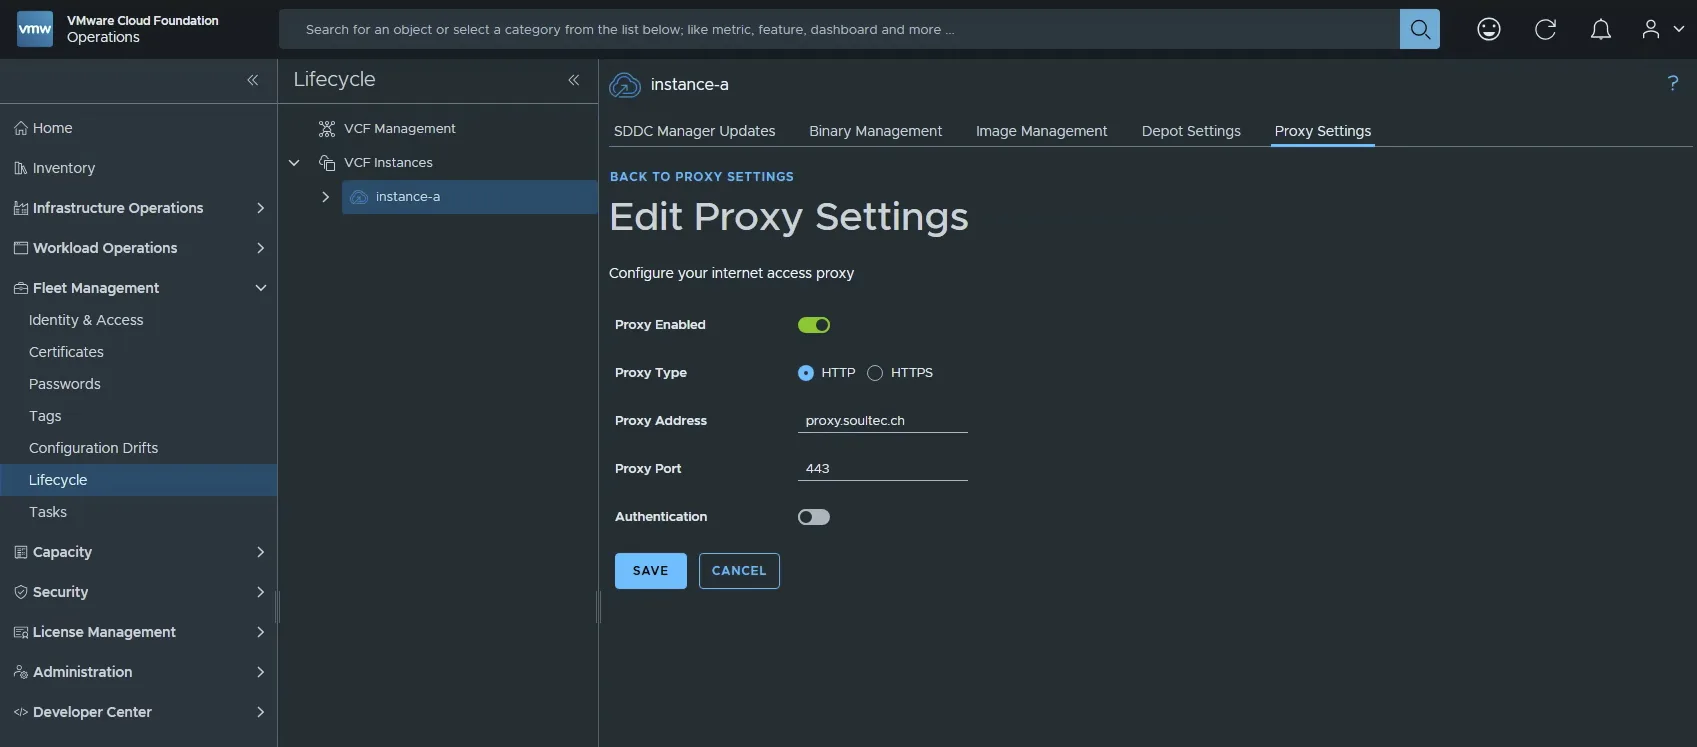Select VCF Management tree item
This screenshot has width=1697, height=747.
[x=399, y=128]
